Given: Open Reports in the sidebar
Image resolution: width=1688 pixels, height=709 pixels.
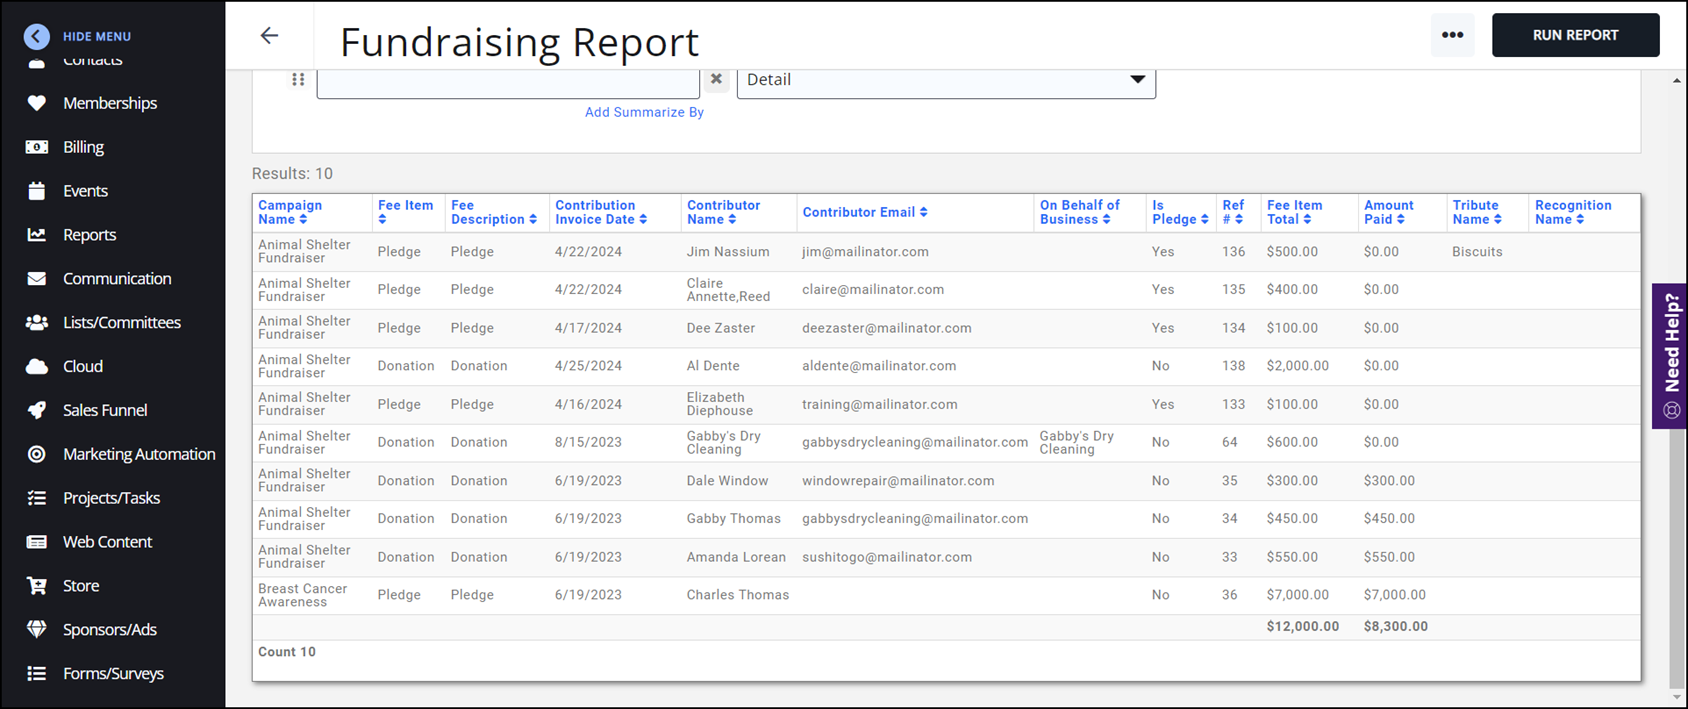Looking at the screenshot, I should [89, 235].
